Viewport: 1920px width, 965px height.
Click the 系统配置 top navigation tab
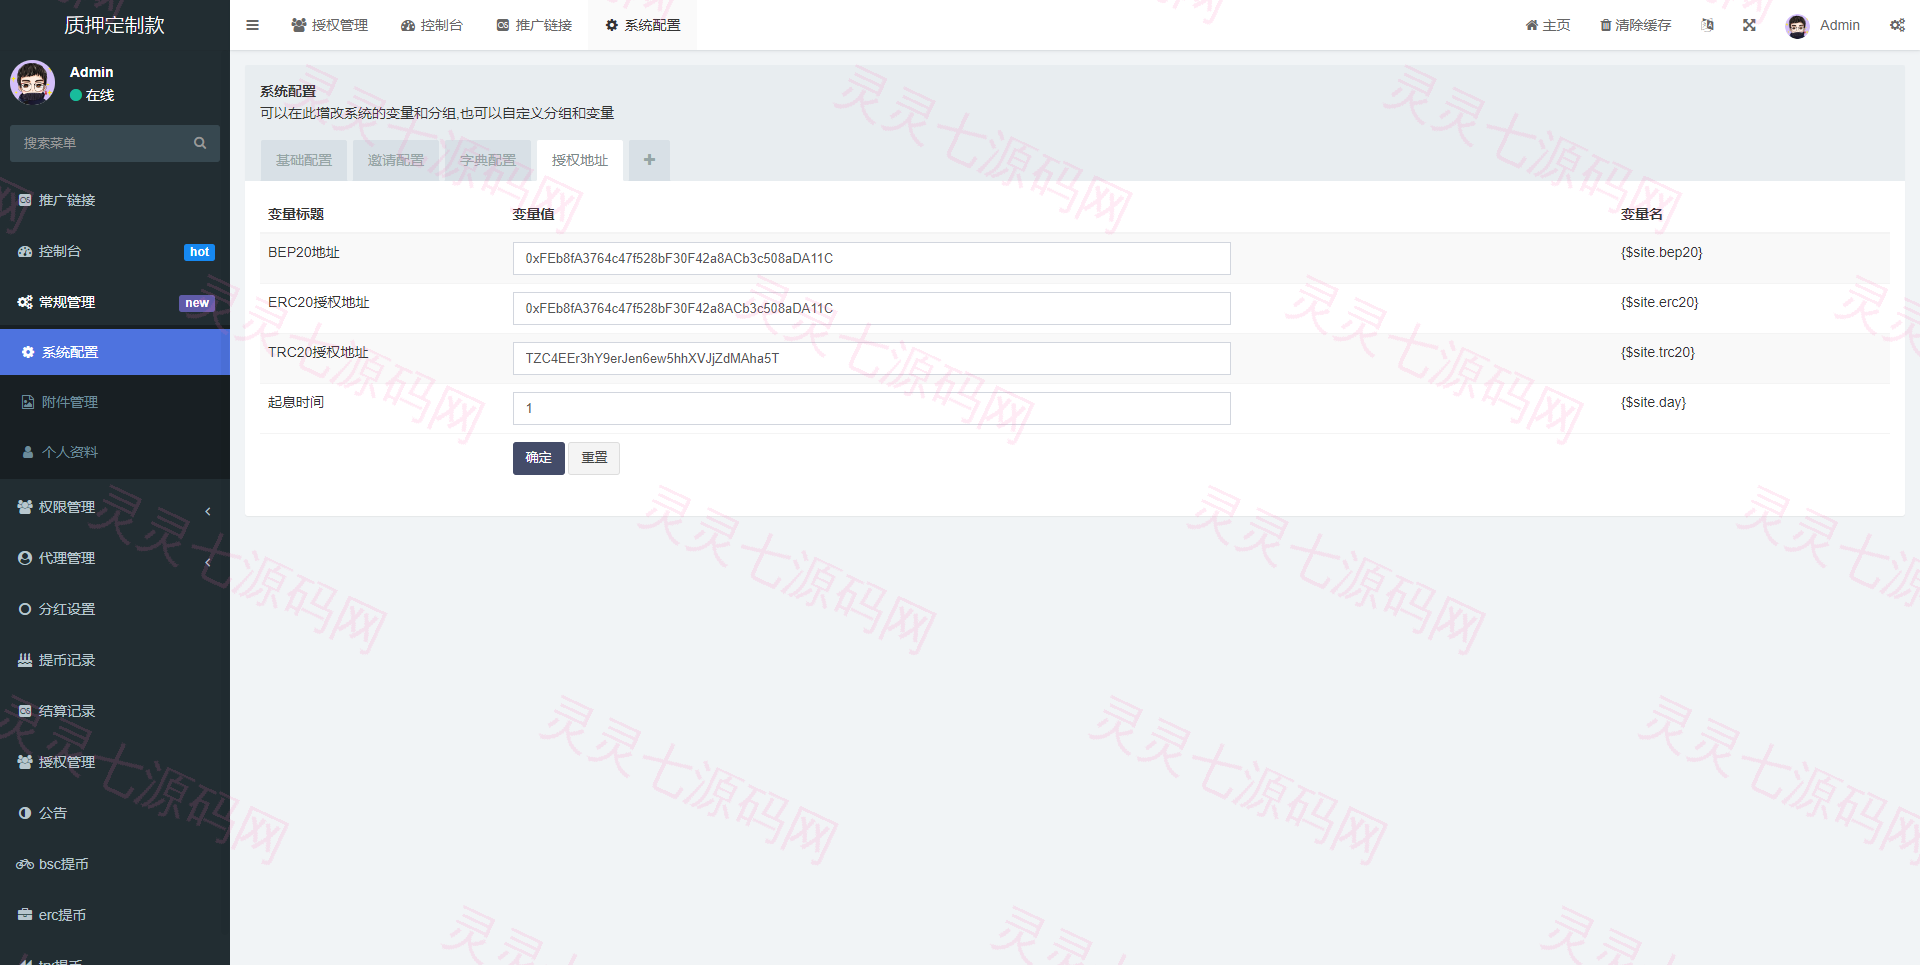click(643, 25)
